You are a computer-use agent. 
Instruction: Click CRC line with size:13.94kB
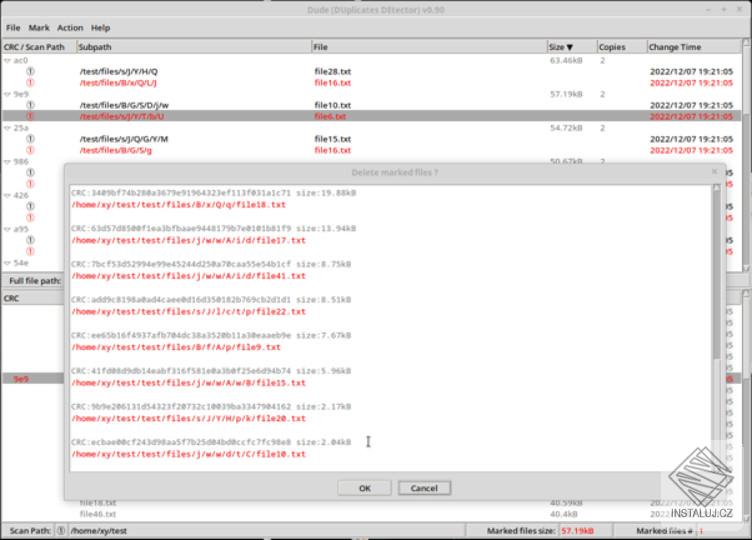tap(213, 228)
